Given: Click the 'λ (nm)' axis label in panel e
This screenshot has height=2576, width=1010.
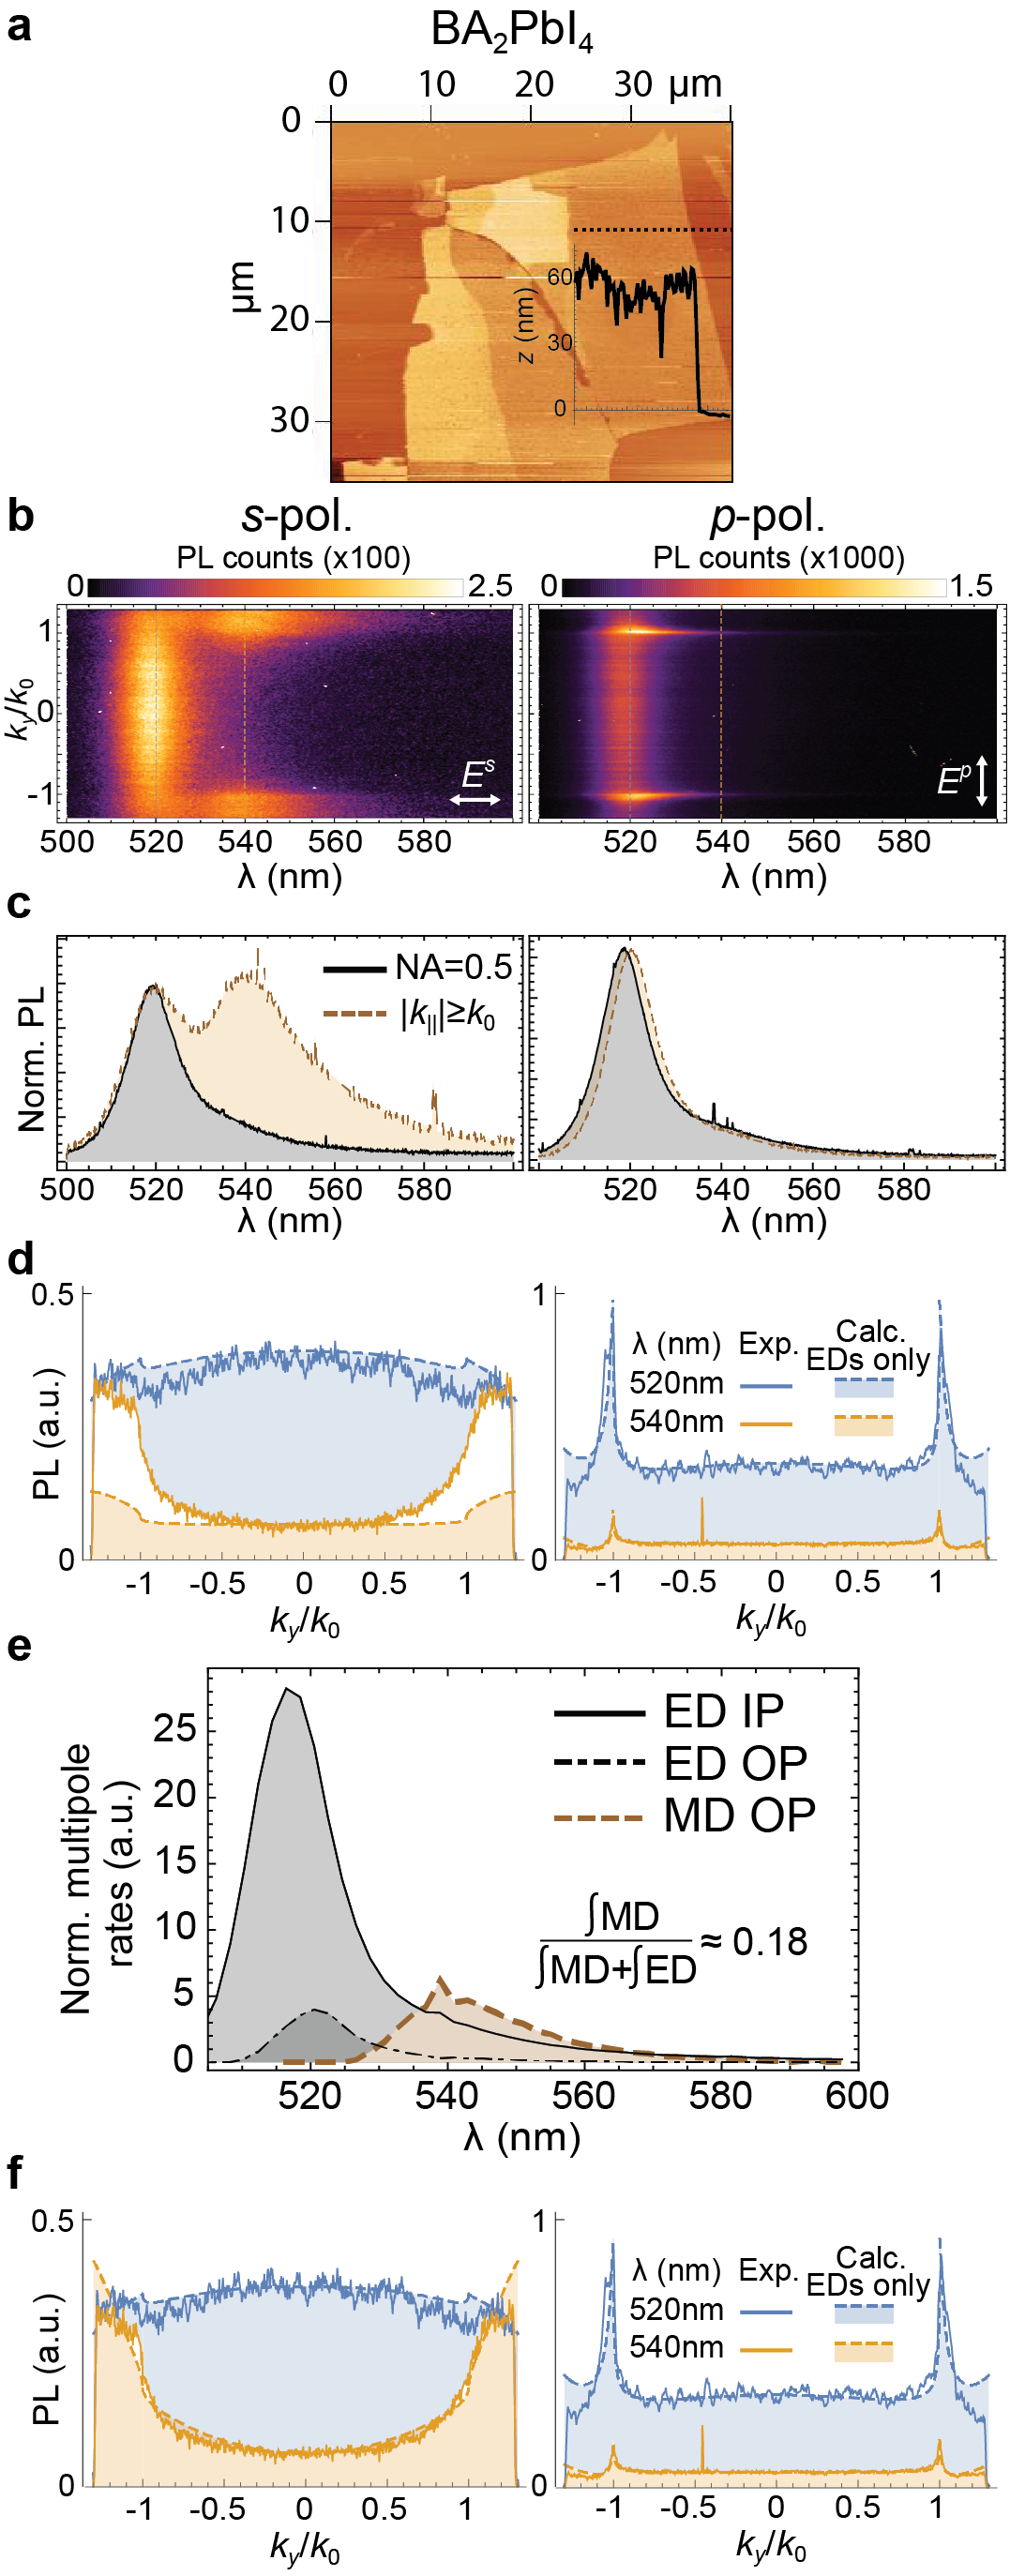Looking at the screenshot, I should pos(522,2136).
